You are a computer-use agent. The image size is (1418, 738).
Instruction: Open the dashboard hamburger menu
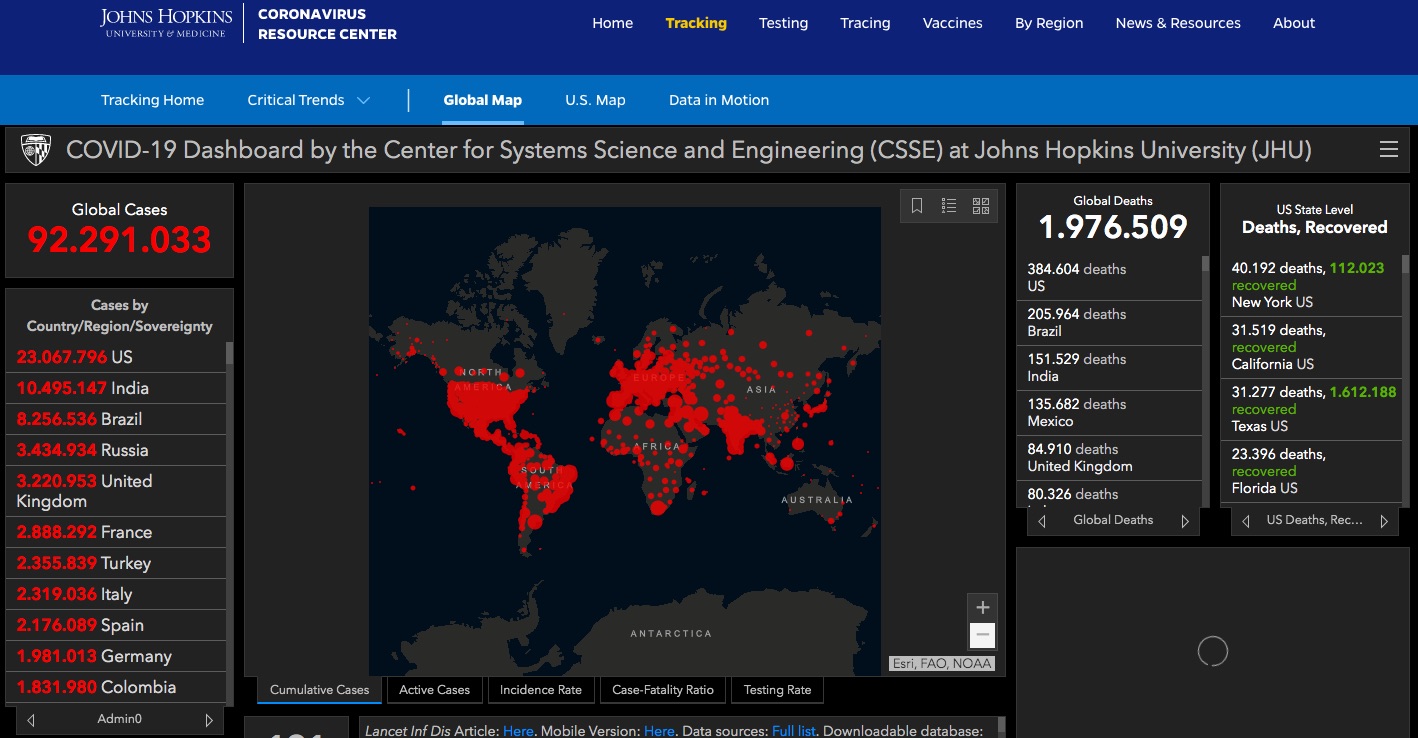(1388, 150)
